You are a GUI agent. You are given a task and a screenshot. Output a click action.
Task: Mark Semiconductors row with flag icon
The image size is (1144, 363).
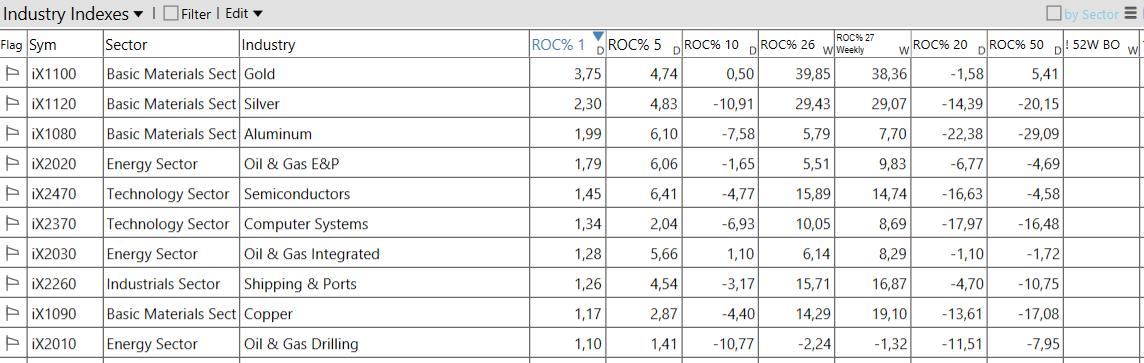pyautogui.click(x=12, y=193)
